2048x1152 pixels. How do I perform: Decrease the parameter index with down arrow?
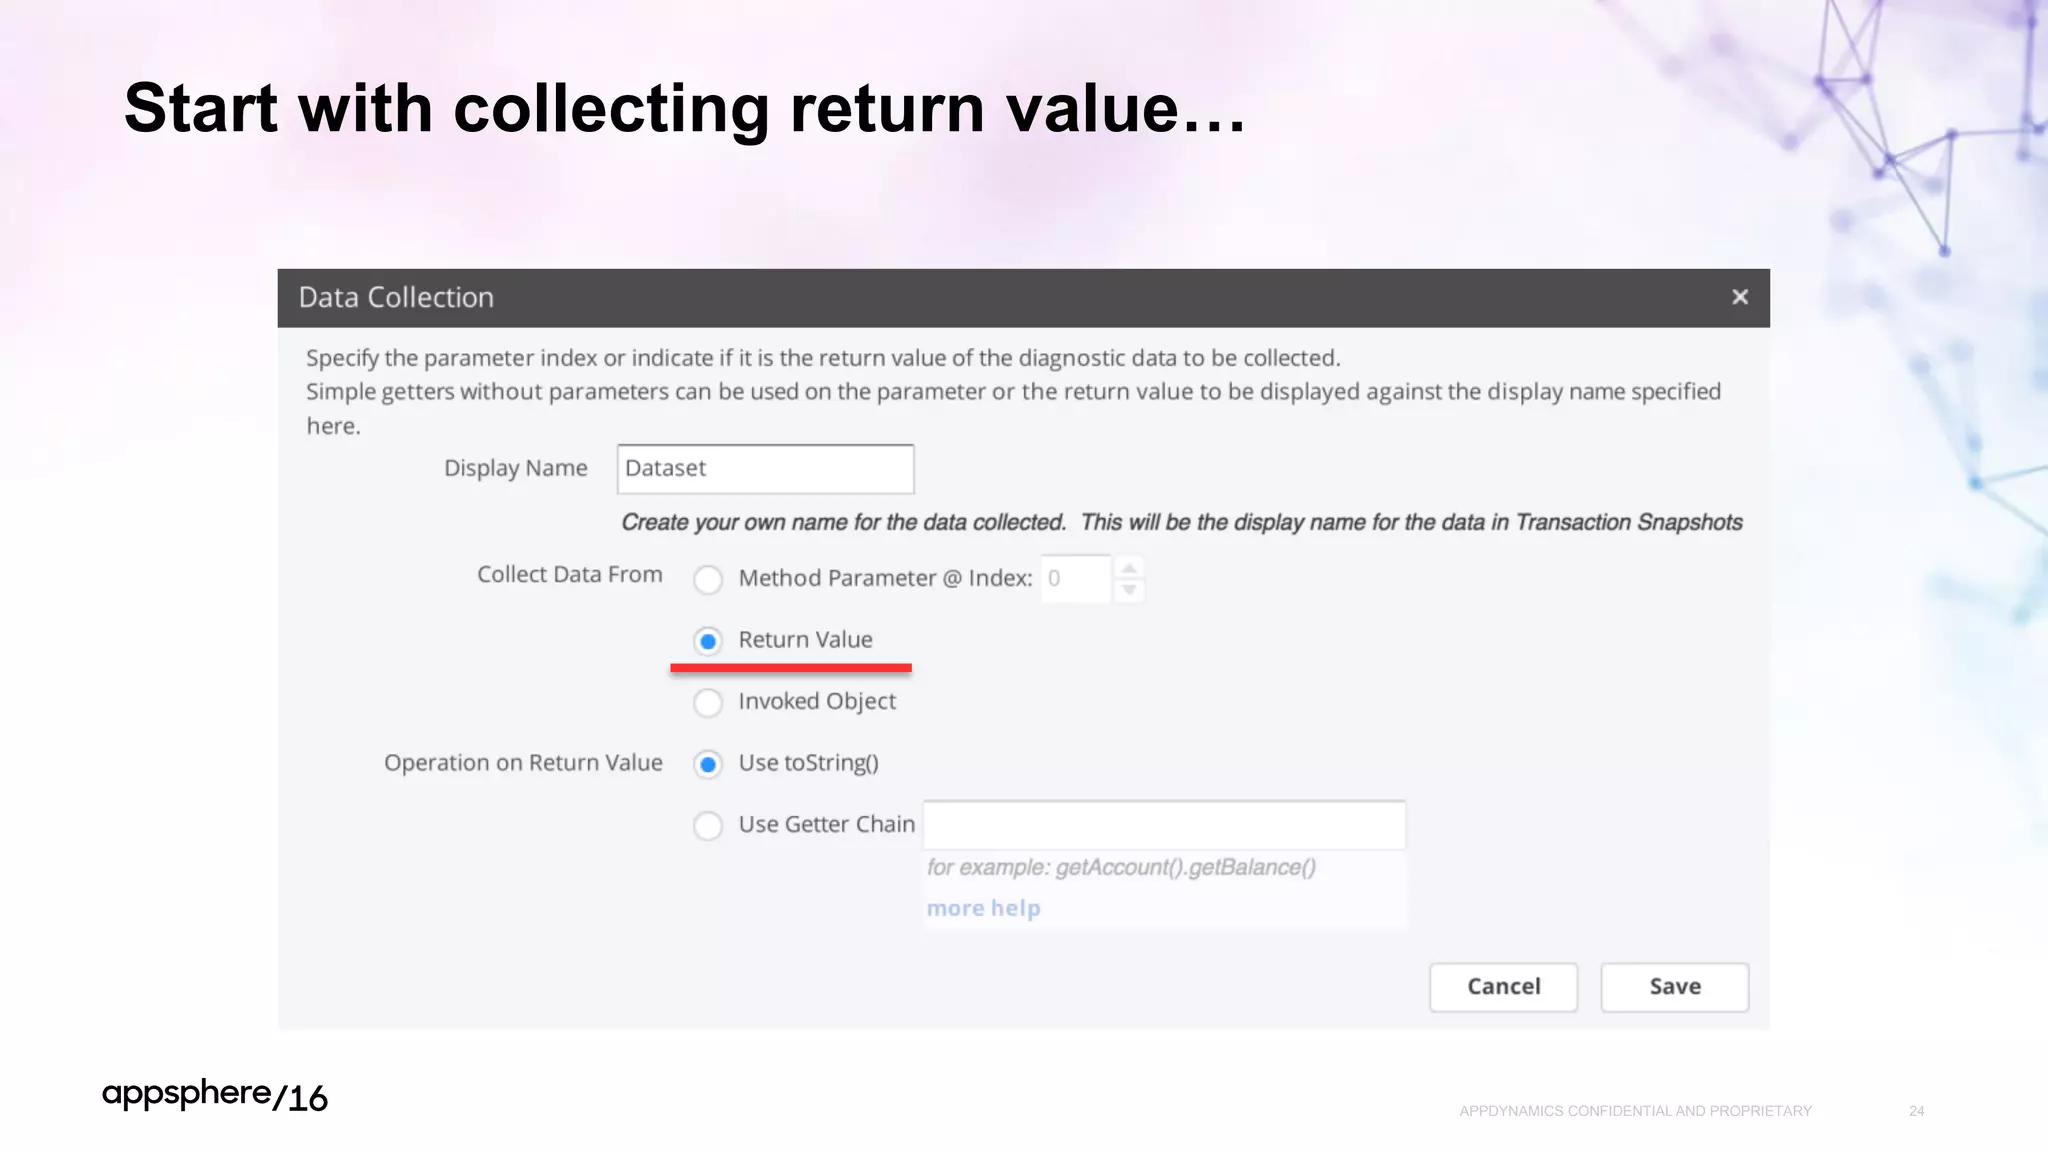pos(1129,590)
